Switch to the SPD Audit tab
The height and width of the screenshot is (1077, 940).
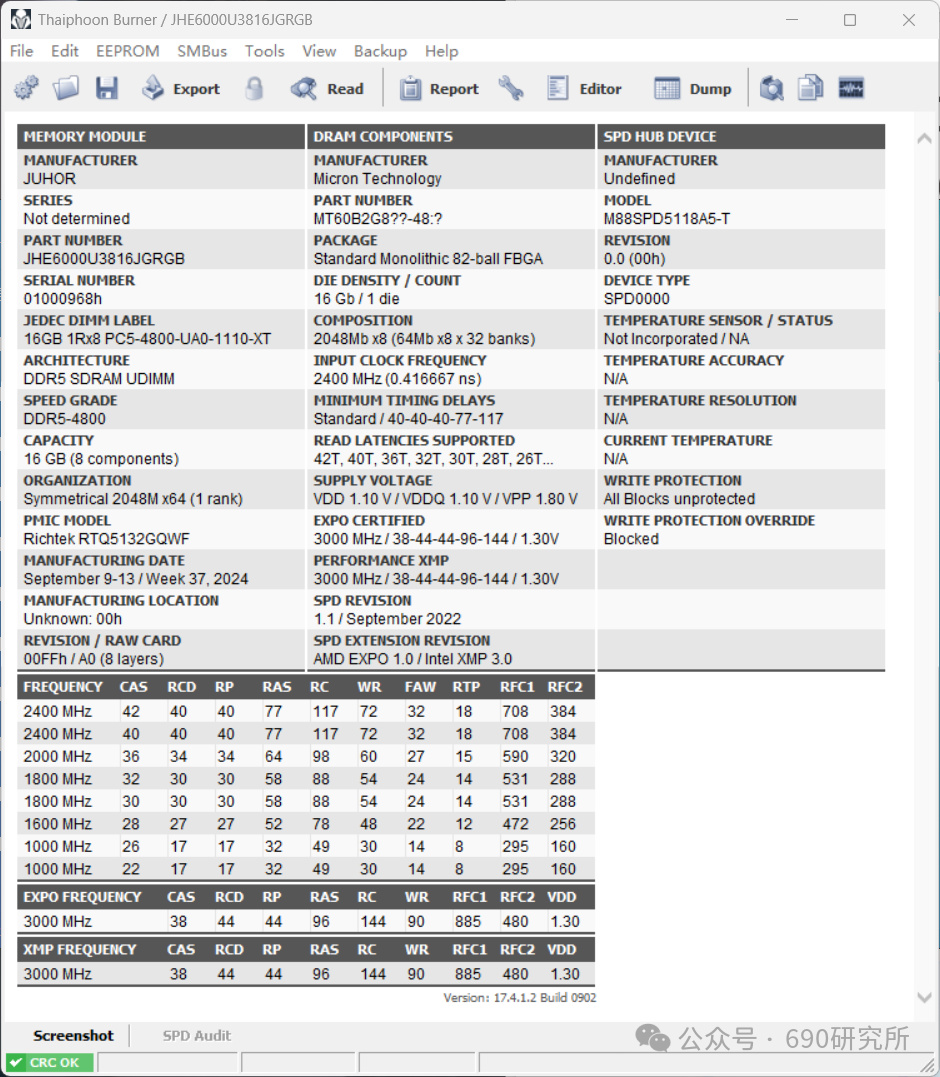click(x=196, y=1035)
